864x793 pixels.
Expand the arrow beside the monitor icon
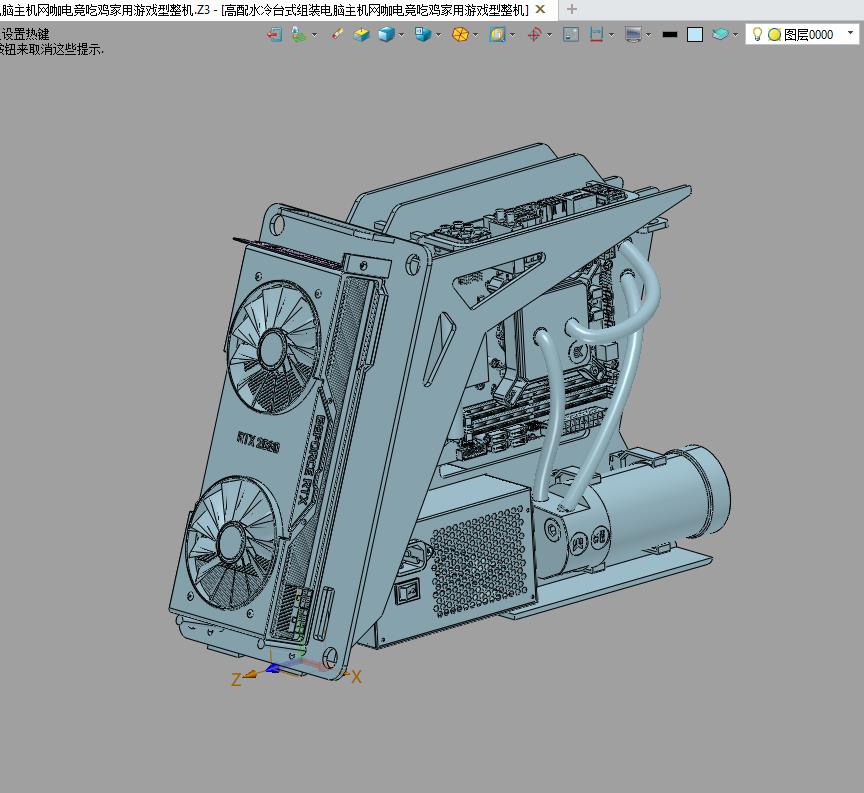(x=648, y=34)
